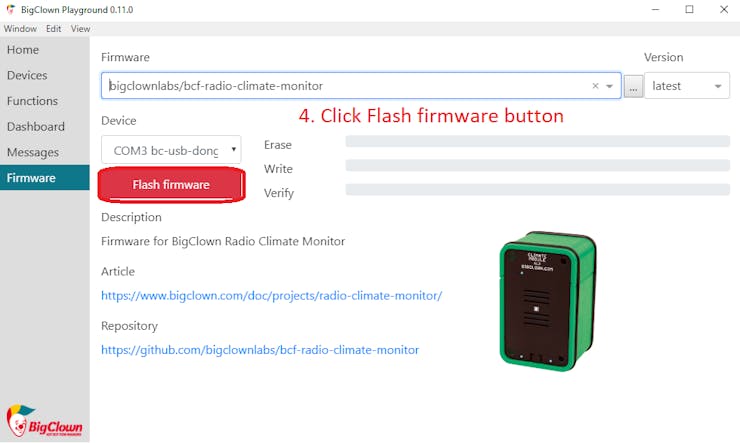Click the Flash firmware button
740x443 pixels.
[x=171, y=184]
